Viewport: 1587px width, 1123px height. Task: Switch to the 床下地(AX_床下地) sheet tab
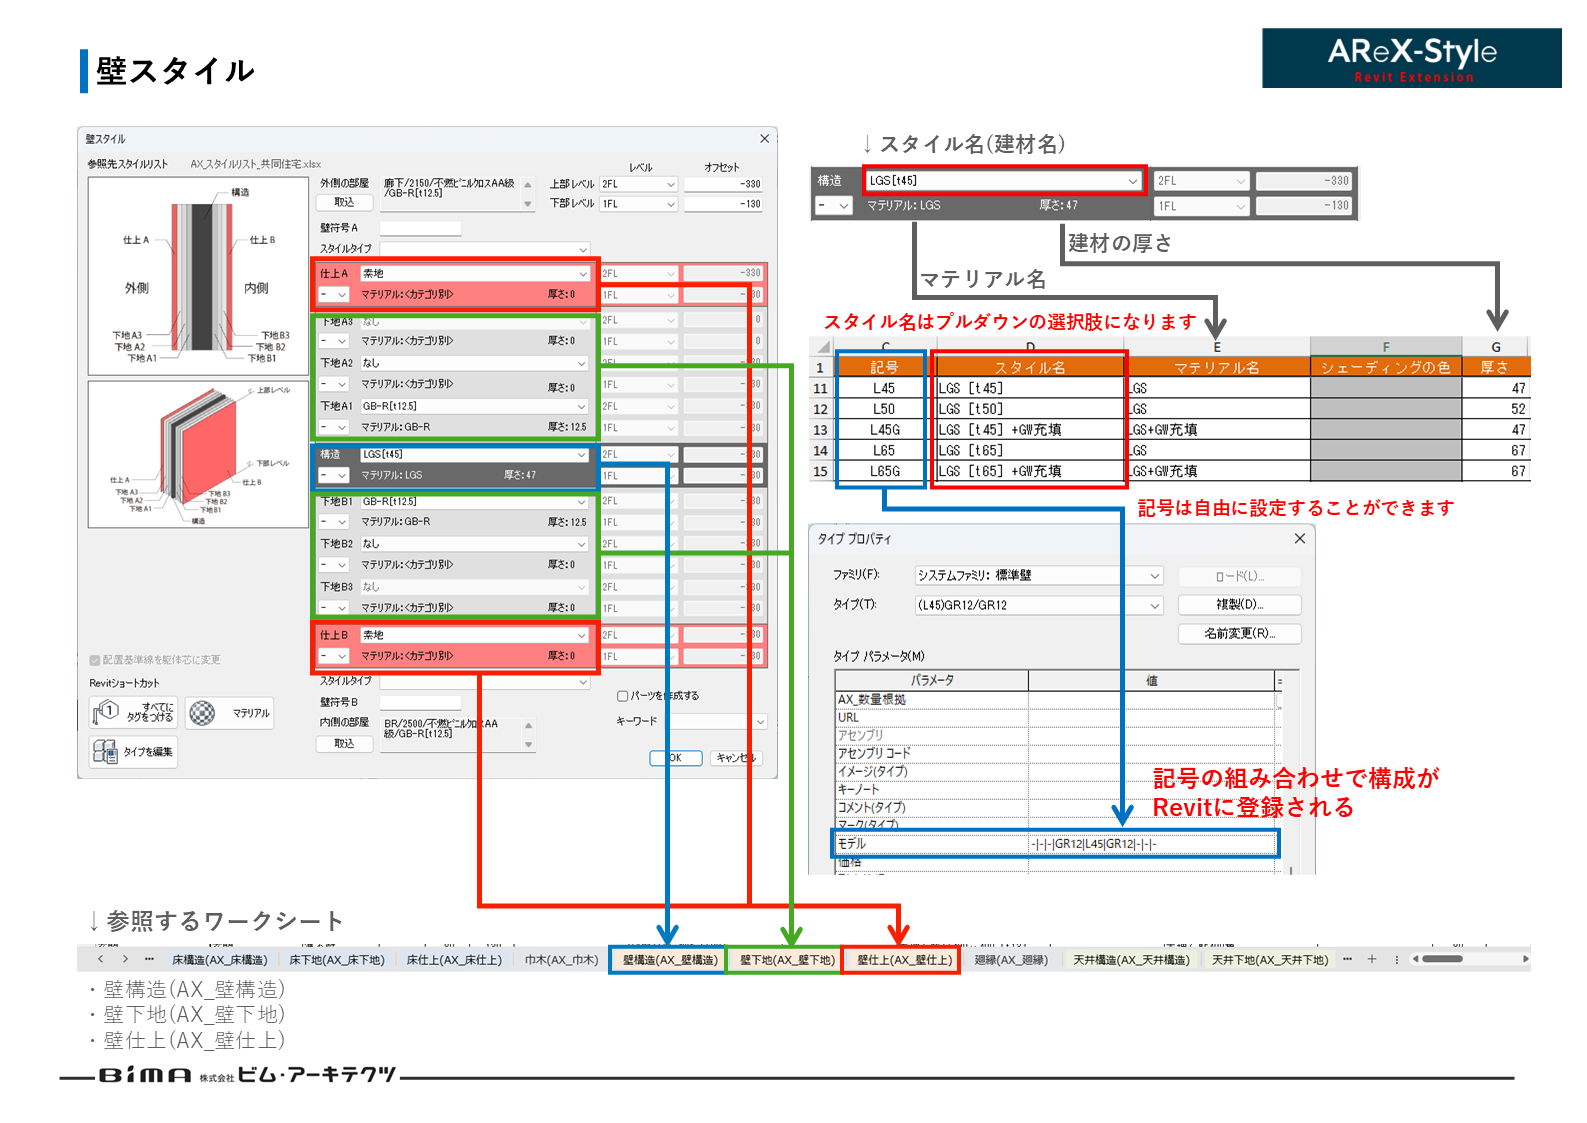(337, 960)
